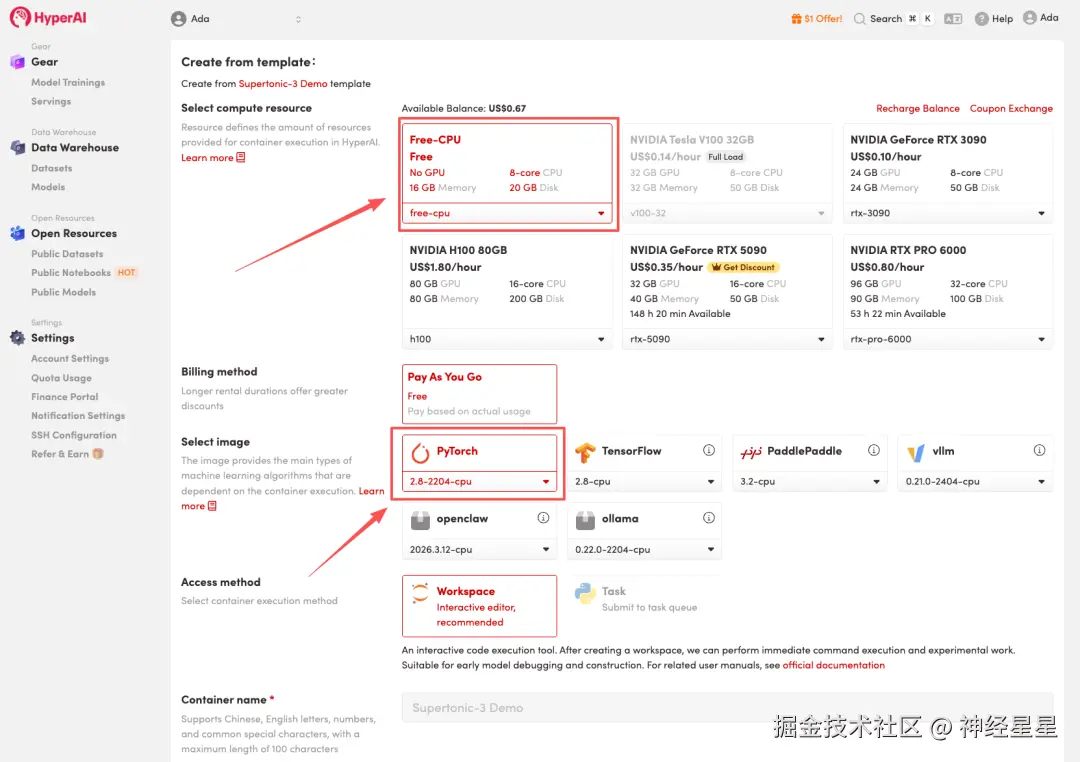Open SSH Configuration settings

(x=74, y=435)
